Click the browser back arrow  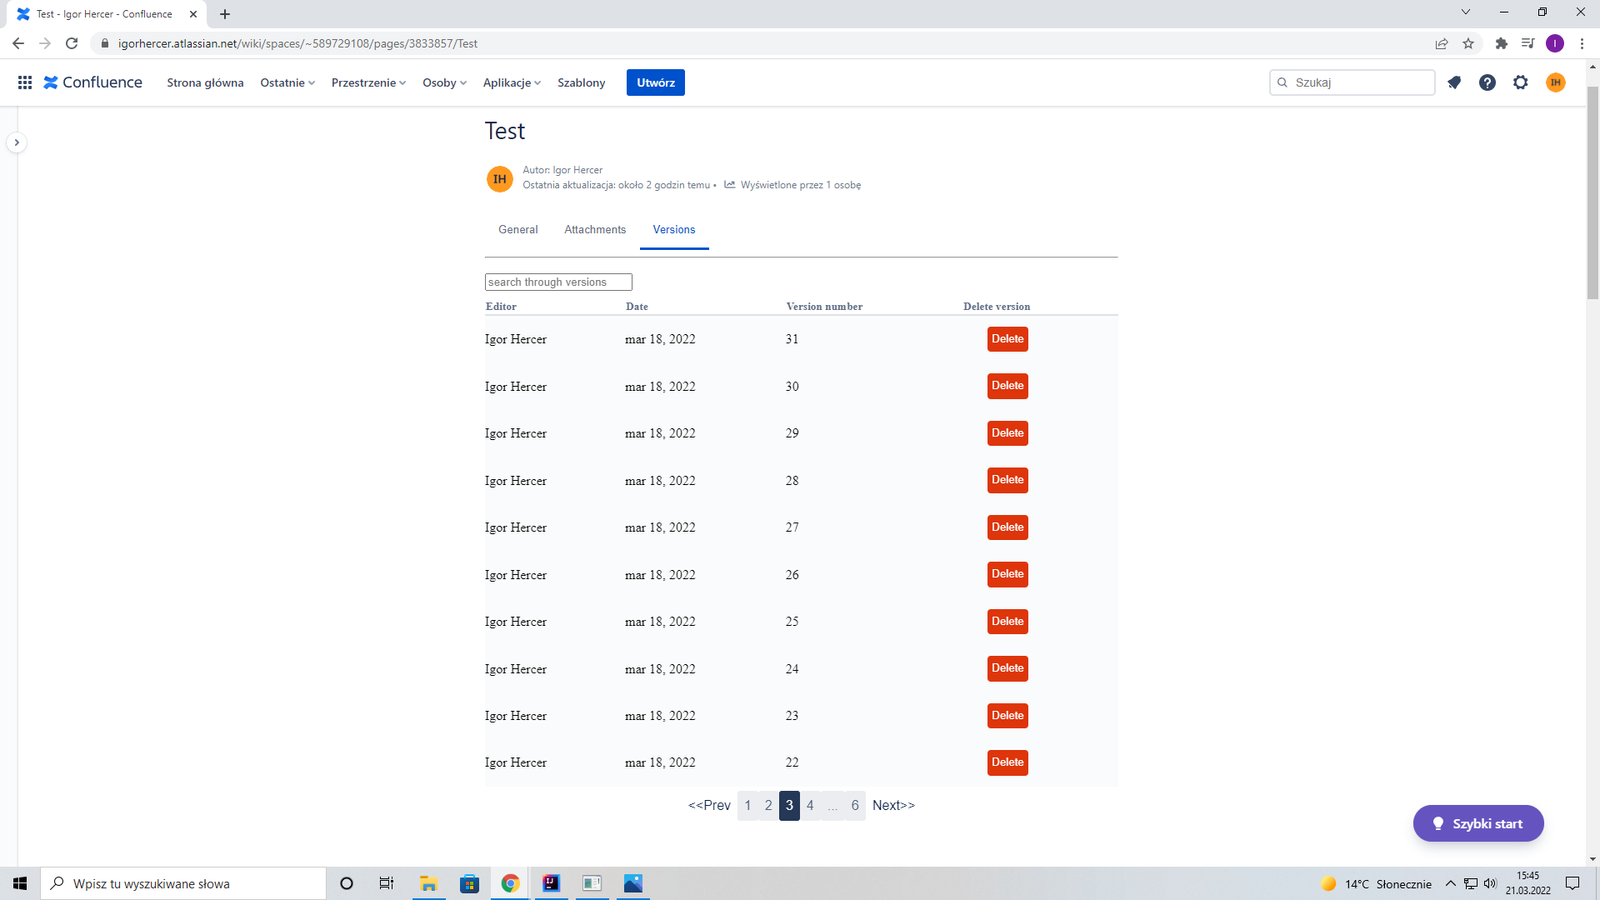click(x=18, y=43)
